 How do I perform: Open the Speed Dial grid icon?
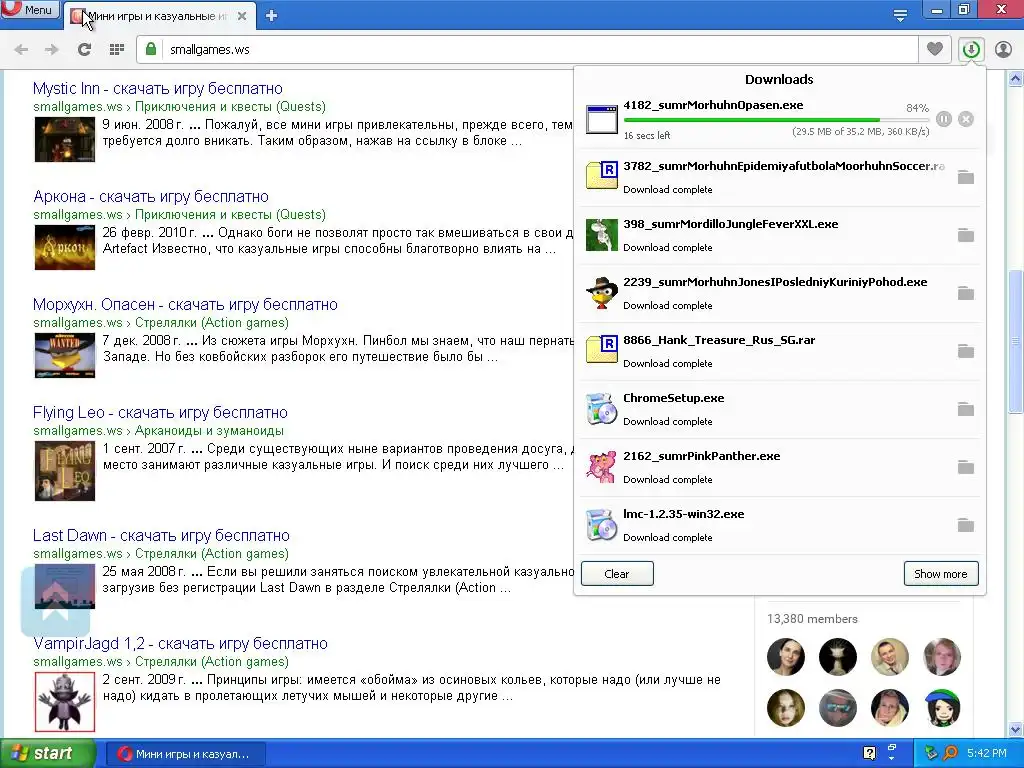coord(117,50)
